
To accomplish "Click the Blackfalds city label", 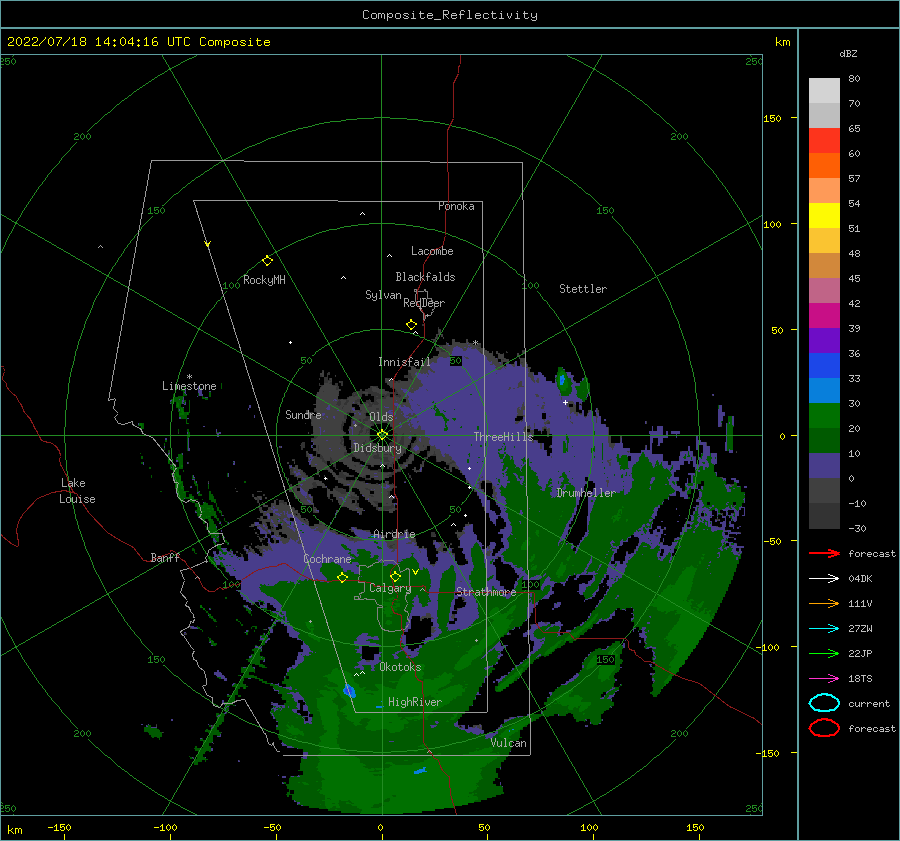I will pyautogui.click(x=425, y=277).
